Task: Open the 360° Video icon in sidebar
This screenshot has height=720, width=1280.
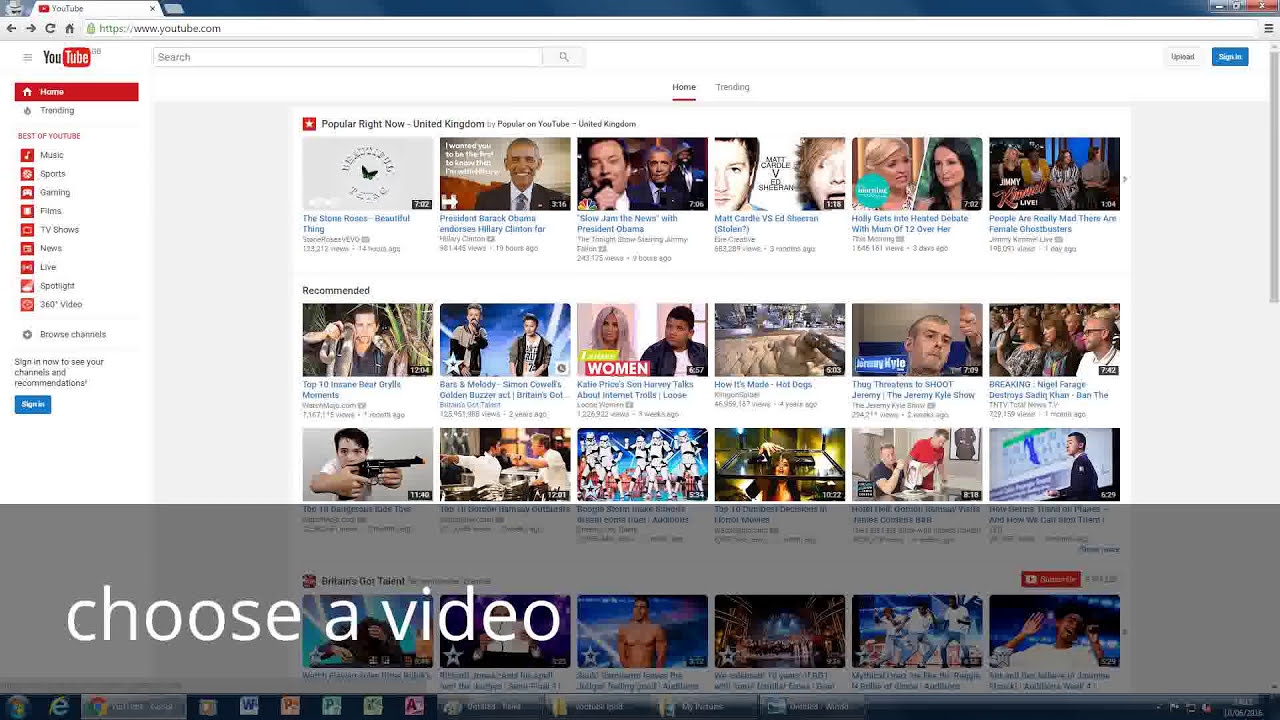Action: tap(28, 304)
